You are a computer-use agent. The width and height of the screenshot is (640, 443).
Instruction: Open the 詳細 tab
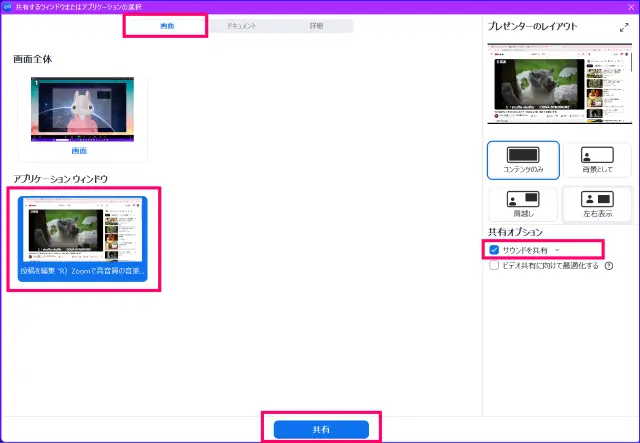point(316,25)
